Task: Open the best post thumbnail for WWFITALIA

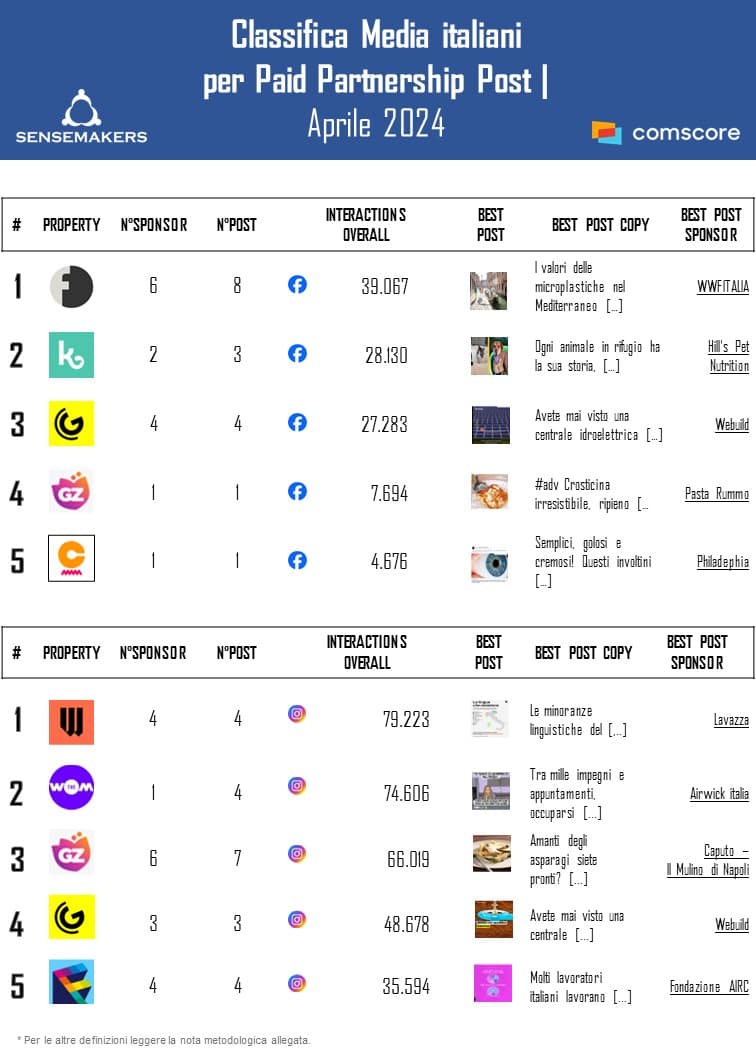Action: coord(489,291)
